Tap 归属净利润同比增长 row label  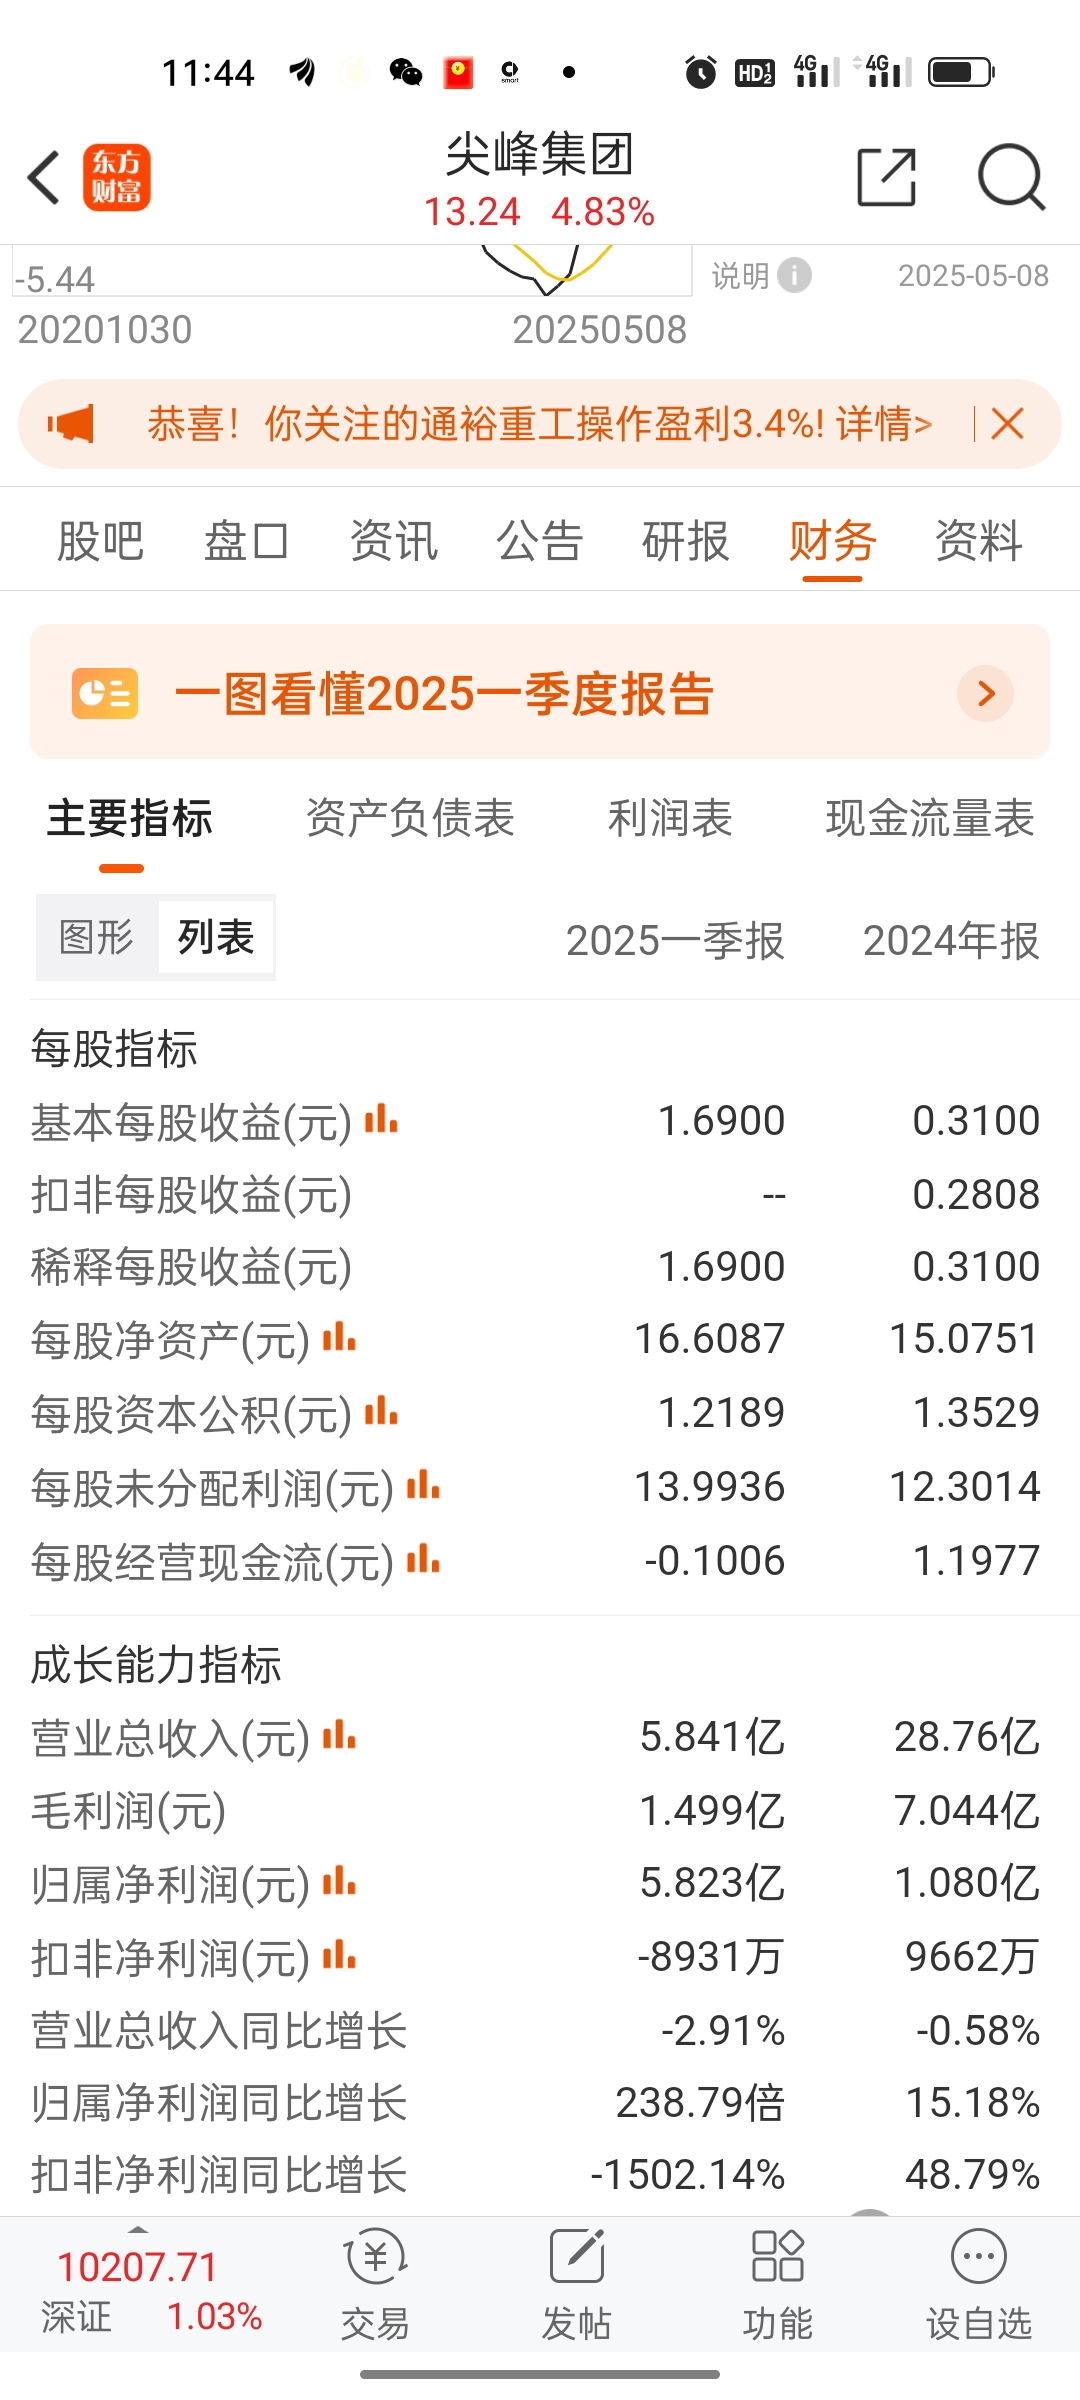click(219, 2103)
